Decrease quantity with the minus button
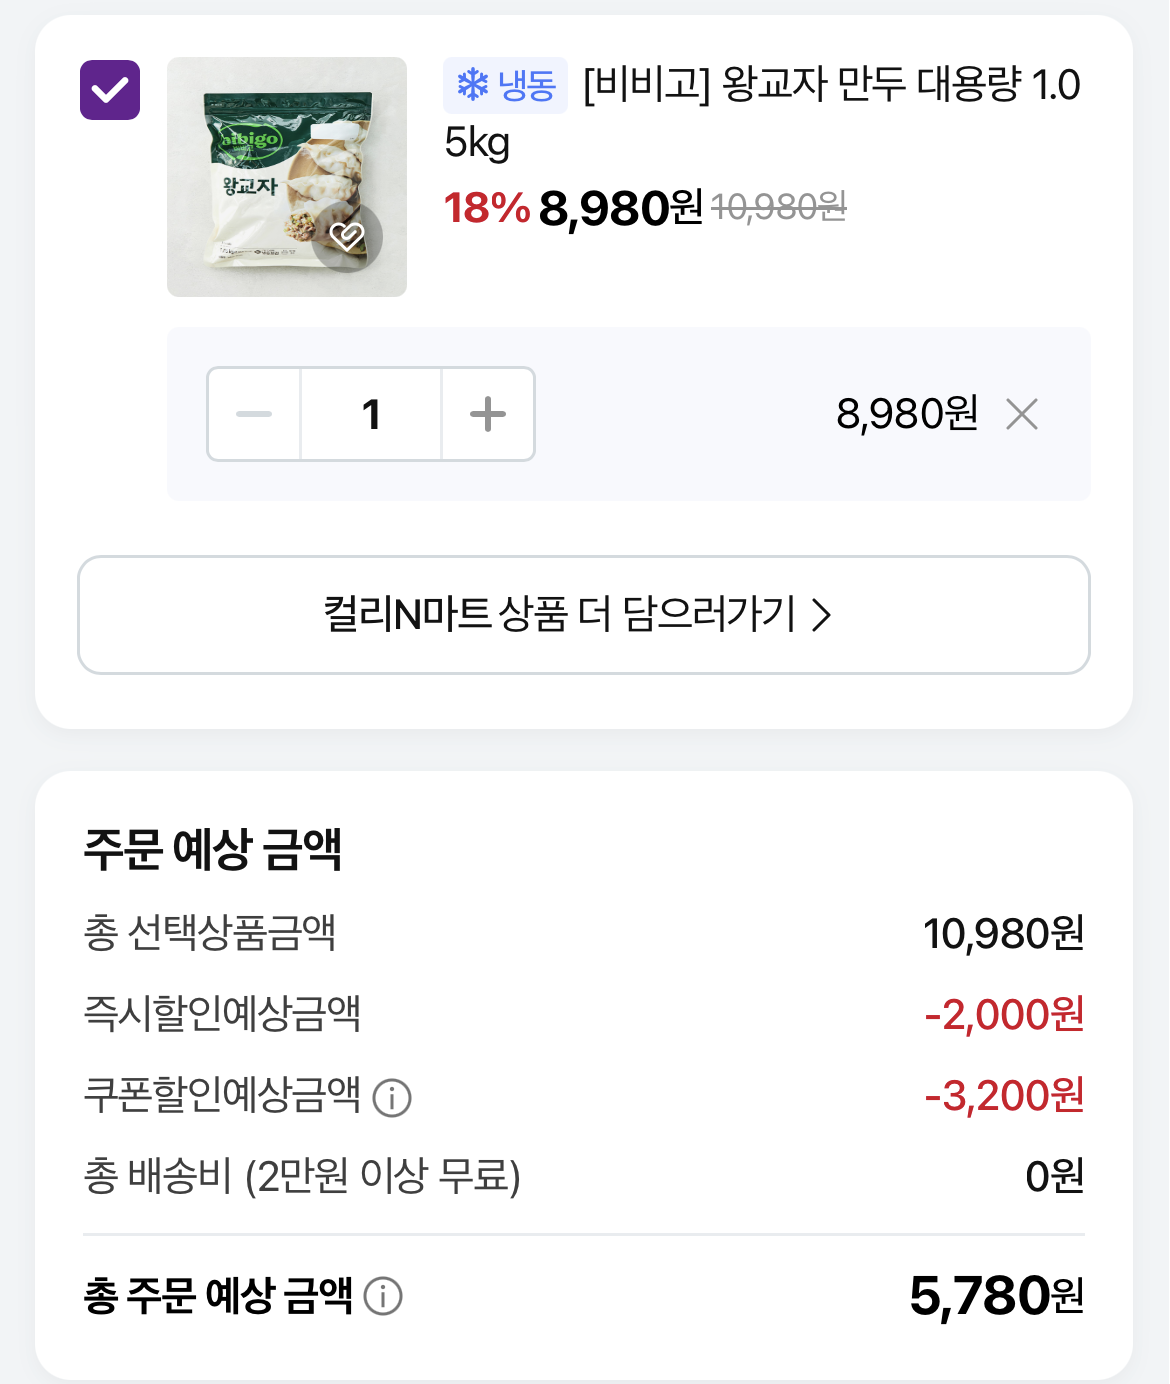This screenshot has width=1170, height=1384. point(254,414)
